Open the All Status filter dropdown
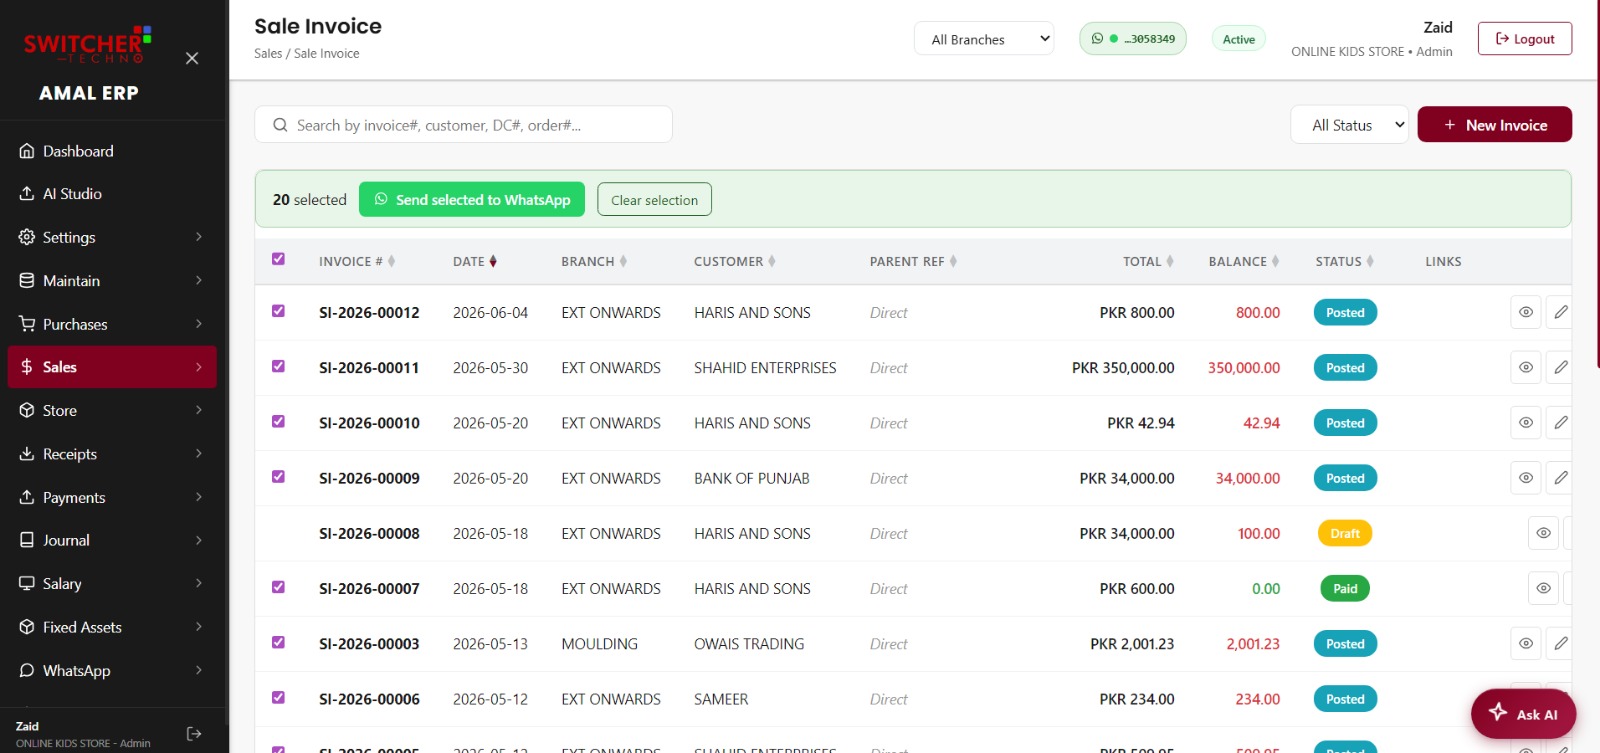The image size is (1600, 753). click(1350, 125)
